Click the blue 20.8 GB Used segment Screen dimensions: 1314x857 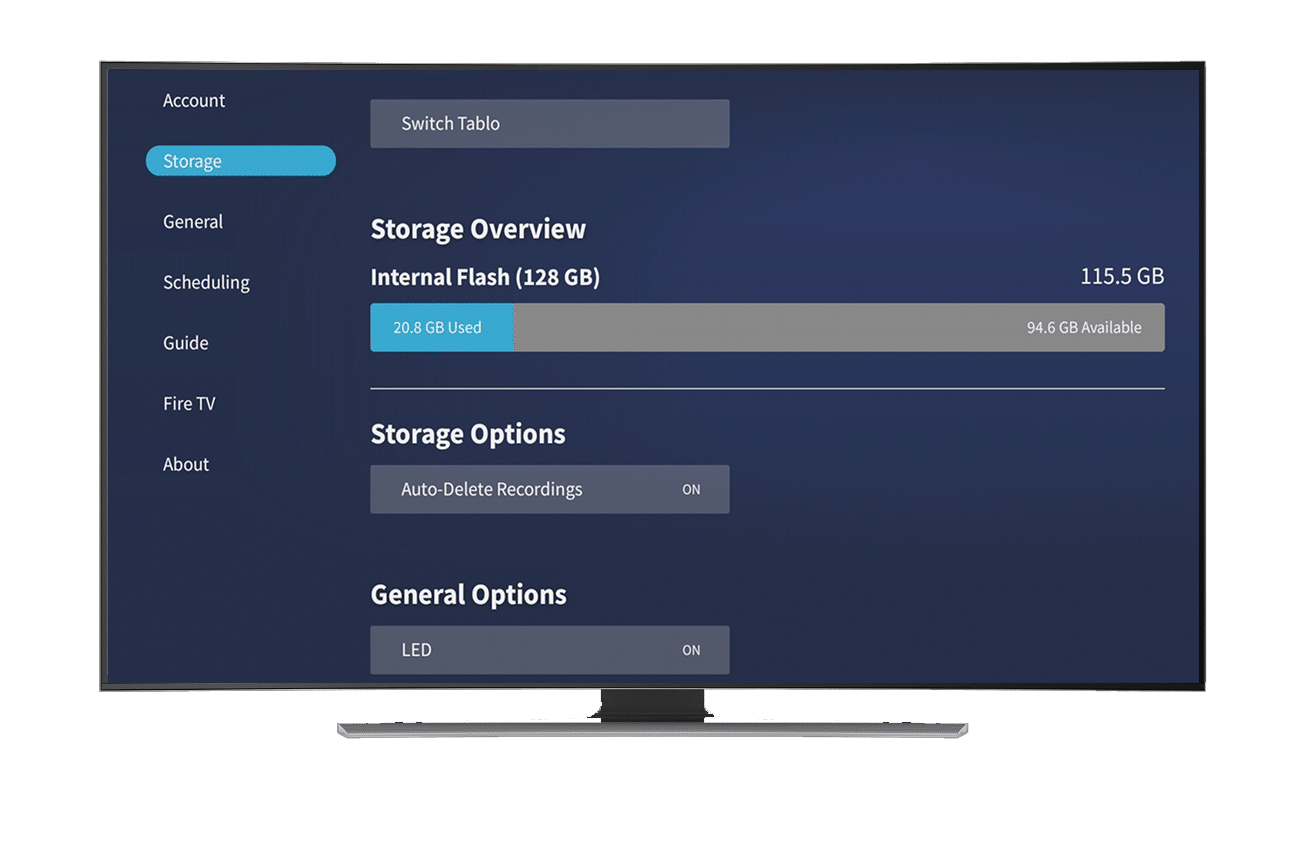coord(442,328)
